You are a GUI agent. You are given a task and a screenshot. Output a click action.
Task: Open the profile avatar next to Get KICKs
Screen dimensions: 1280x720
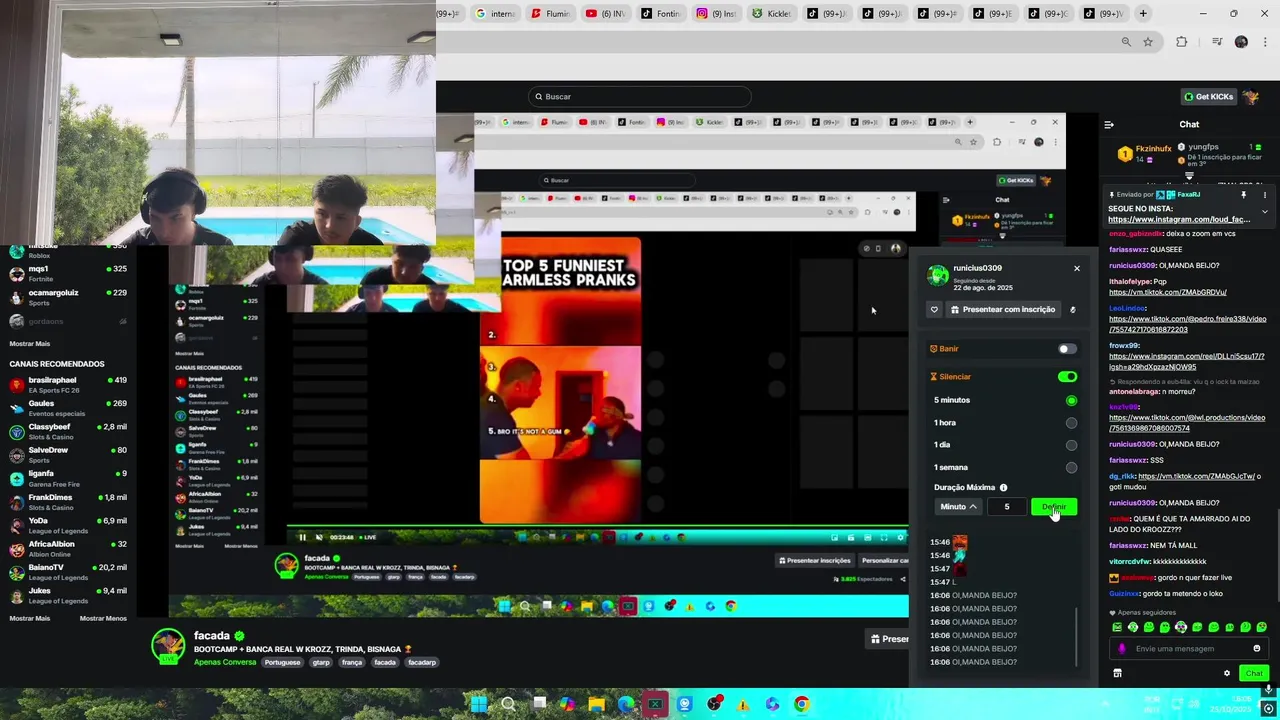[x=1252, y=97]
